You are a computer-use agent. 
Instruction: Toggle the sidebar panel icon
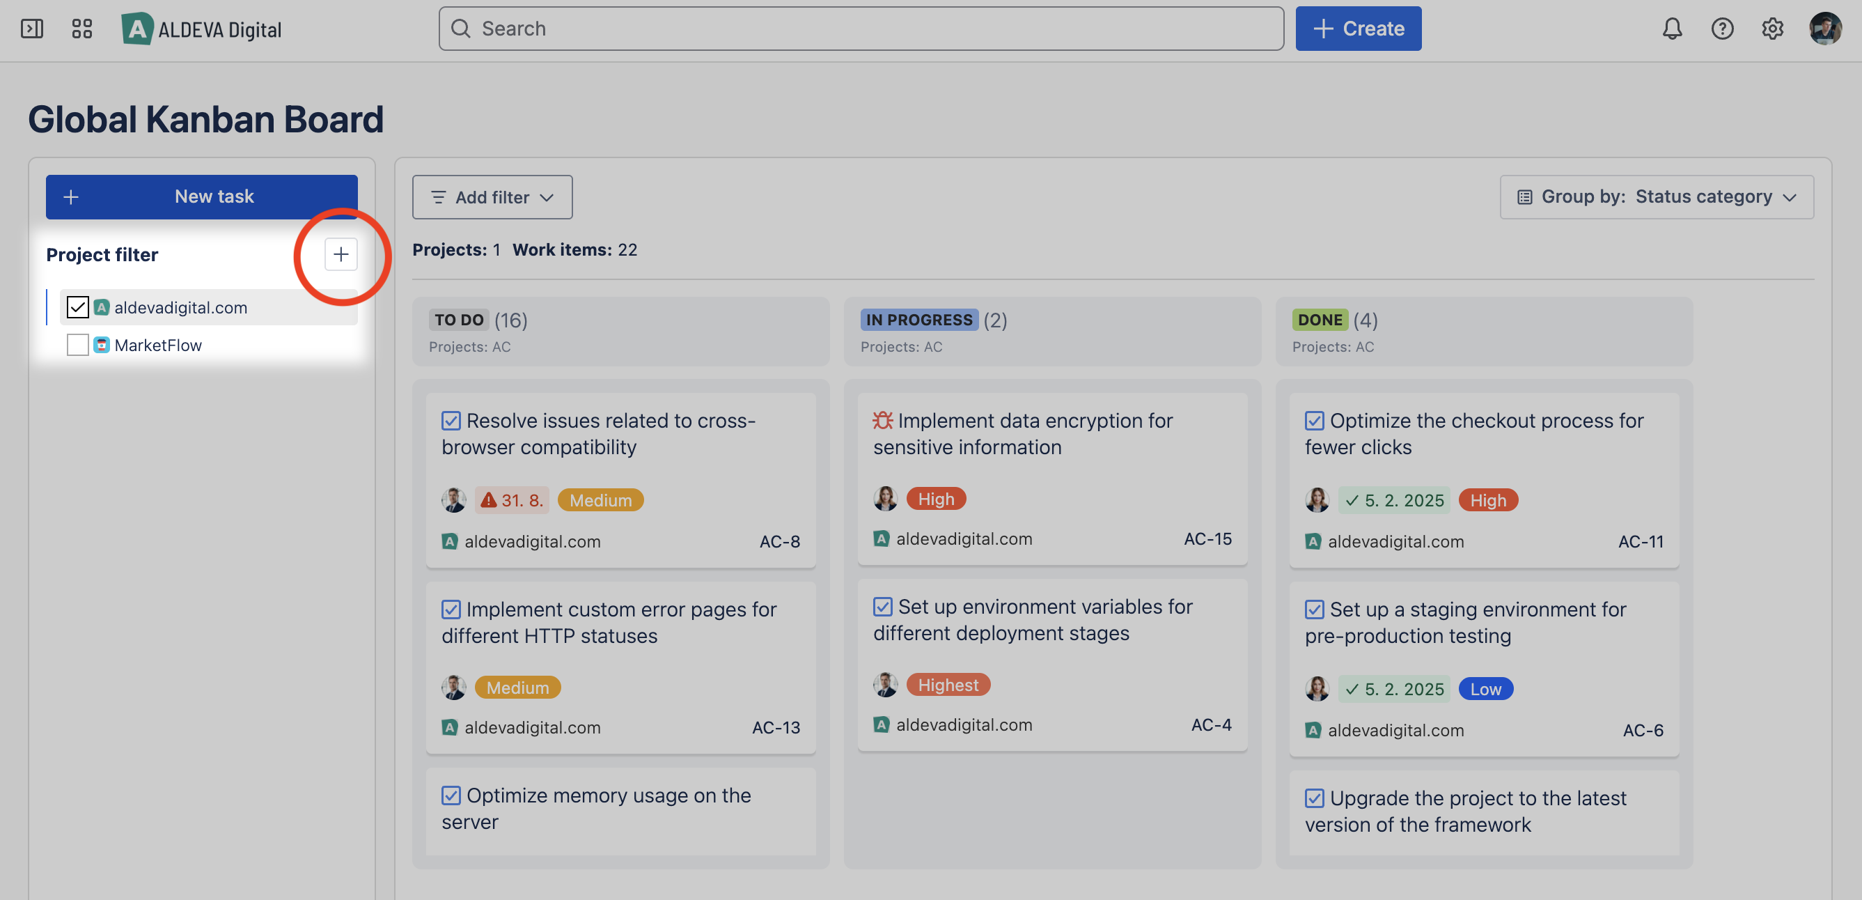32,28
